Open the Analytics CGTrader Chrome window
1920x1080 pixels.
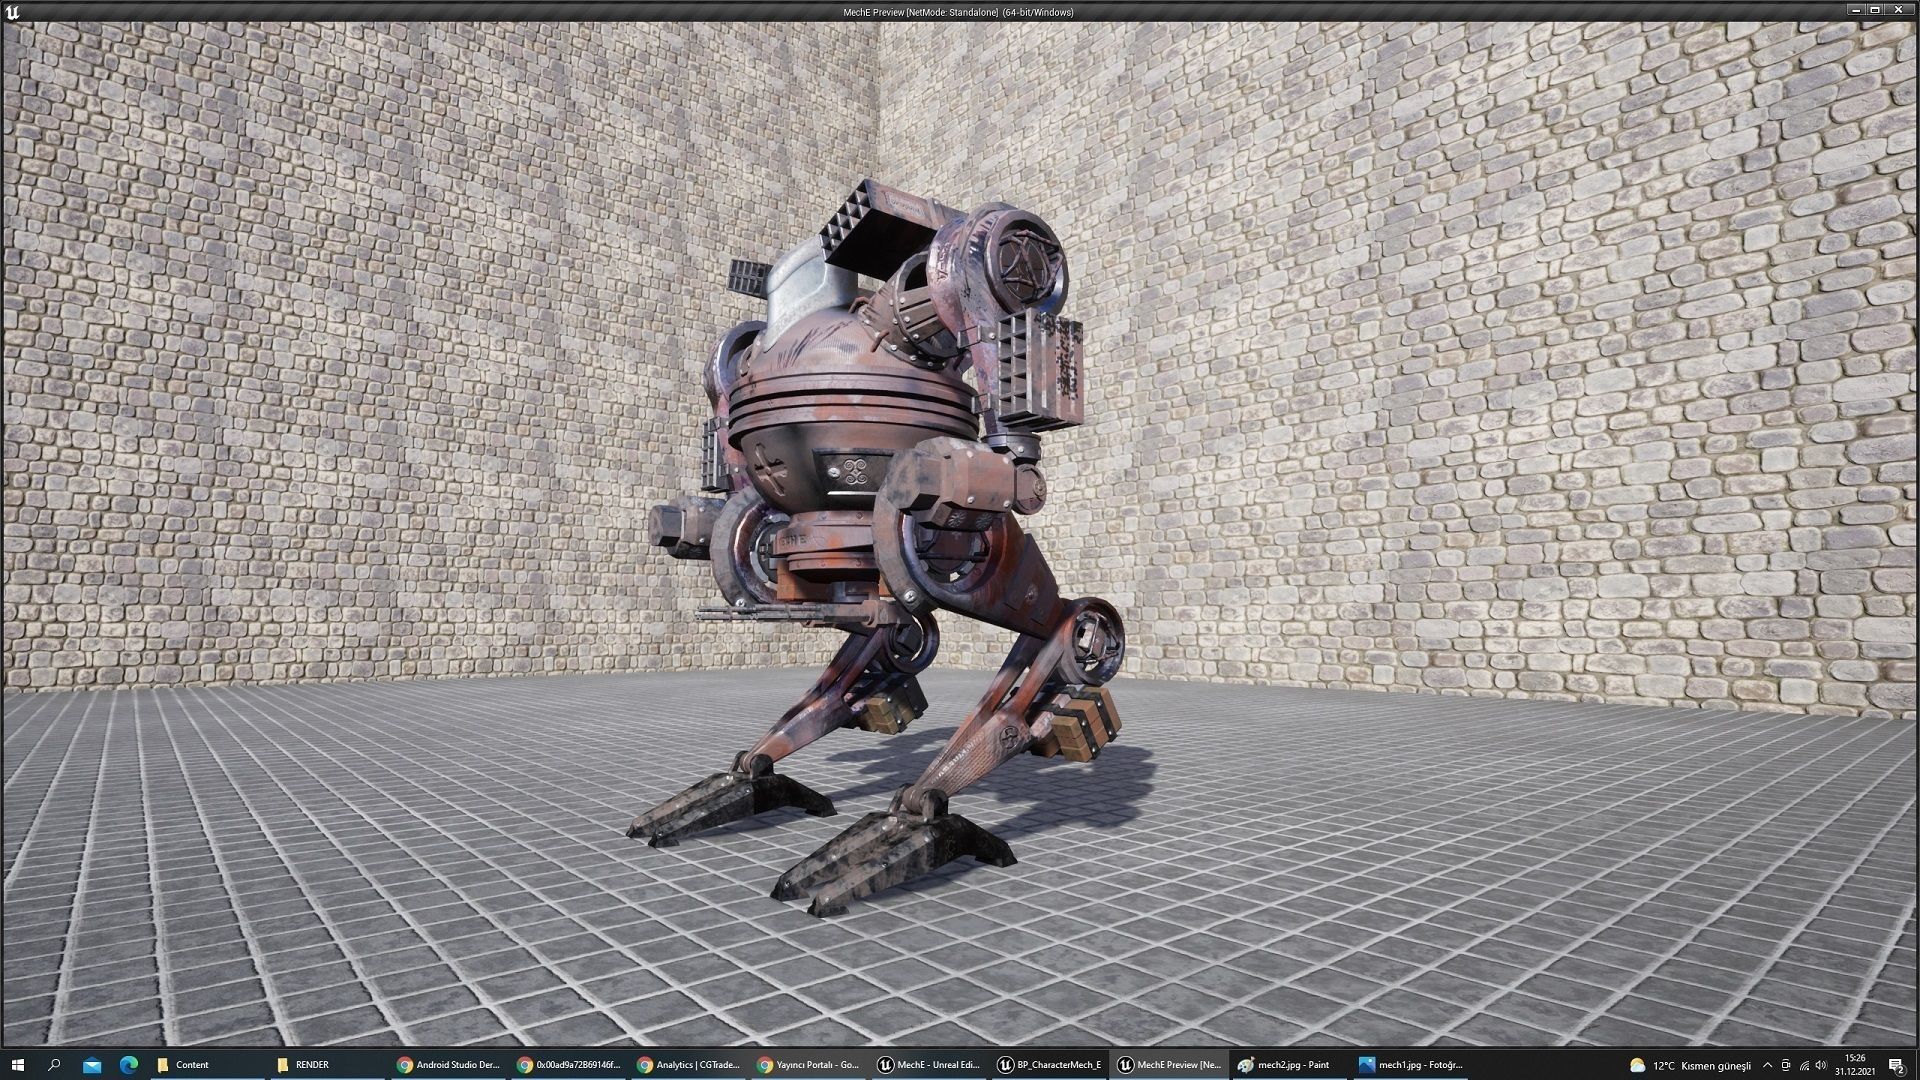pos(688,1065)
